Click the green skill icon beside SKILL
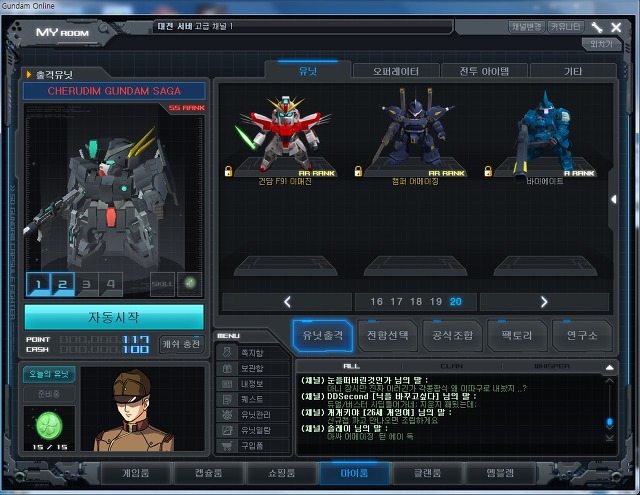The image size is (640, 495). pyautogui.click(x=190, y=284)
